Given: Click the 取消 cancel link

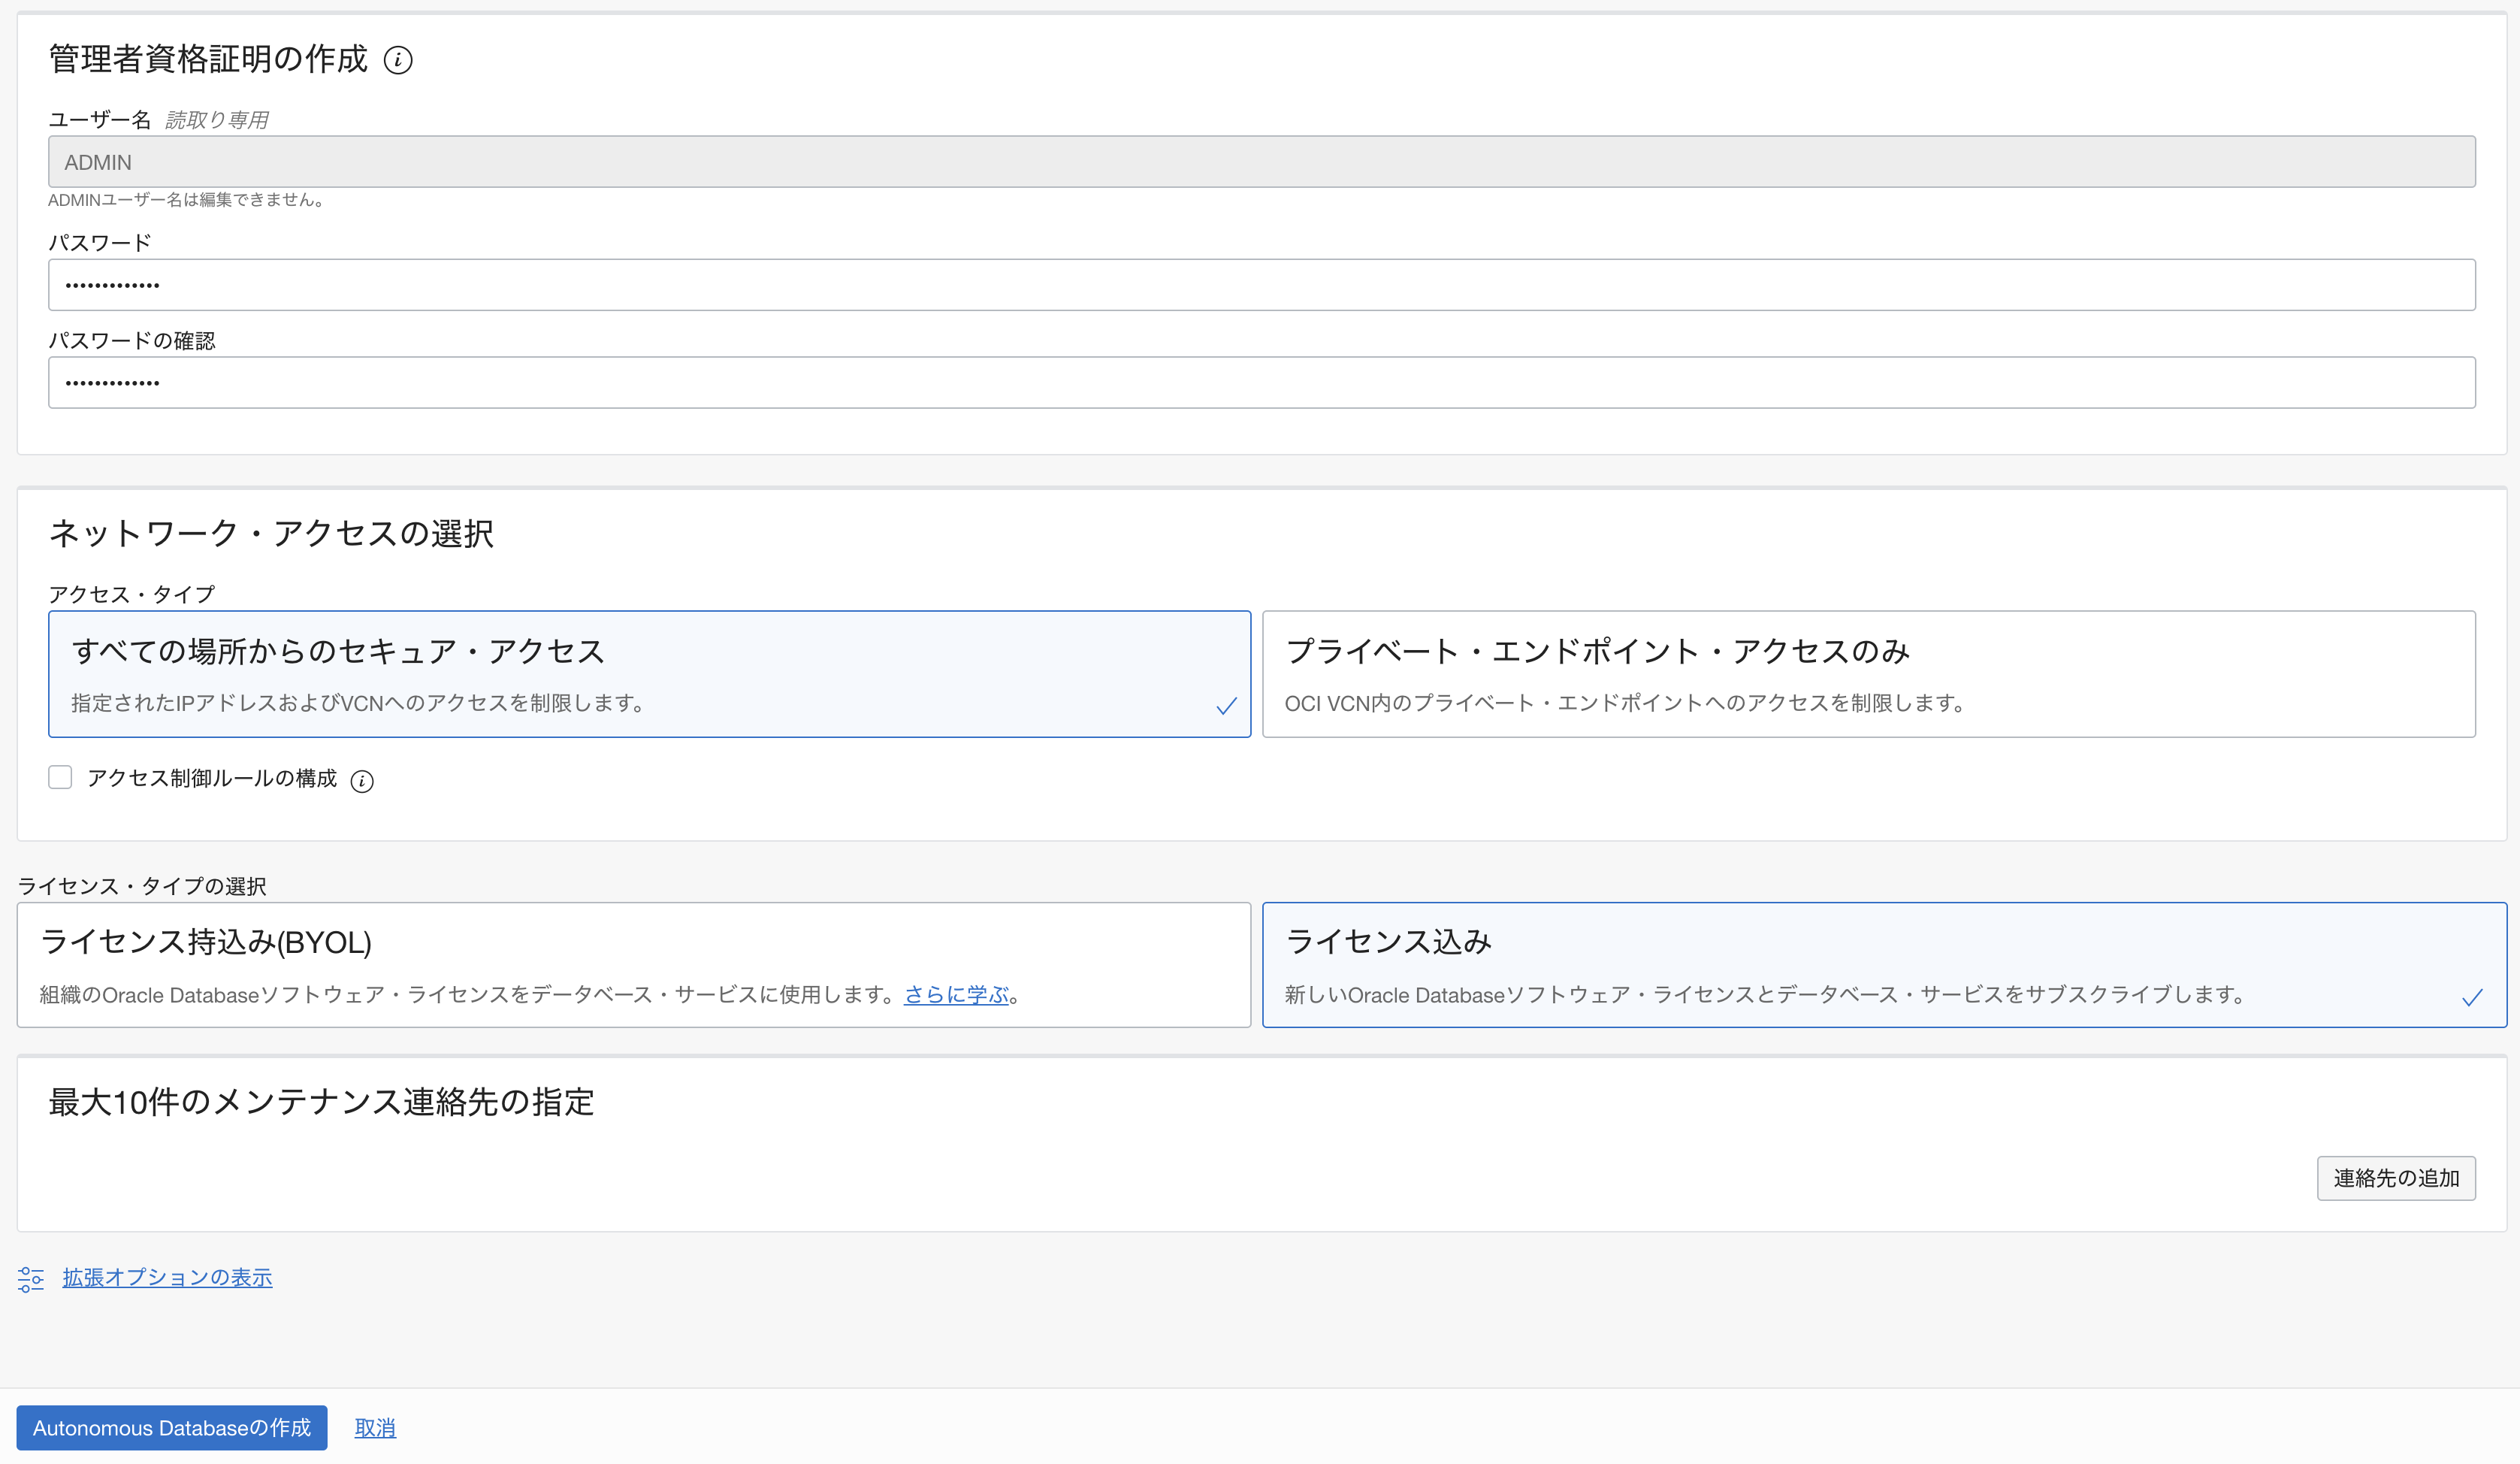Looking at the screenshot, I should coord(375,1427).
